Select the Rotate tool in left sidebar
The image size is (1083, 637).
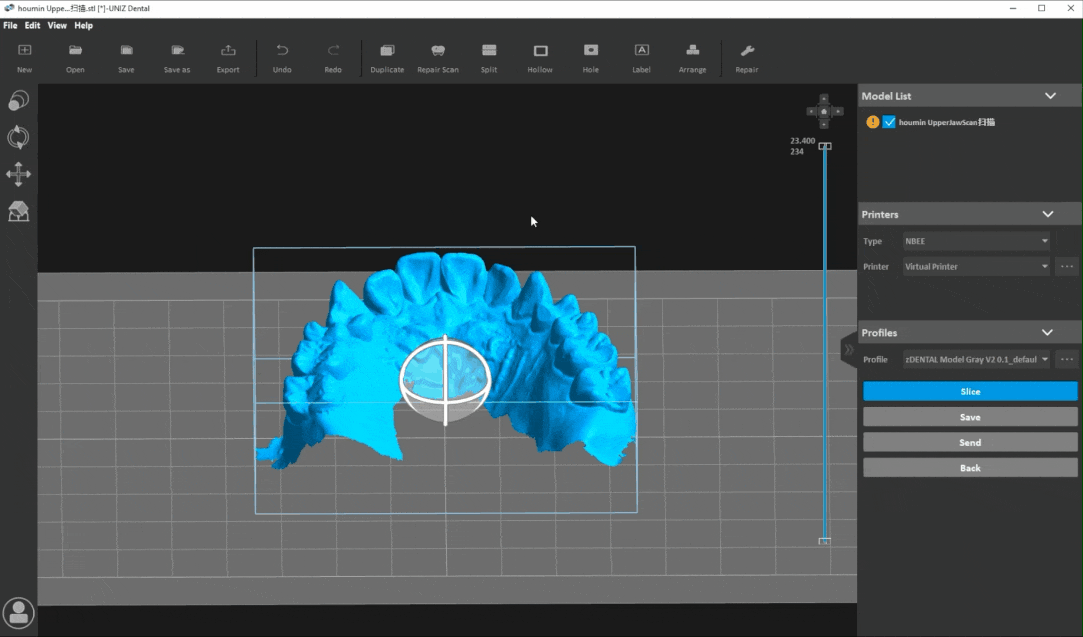18,137
